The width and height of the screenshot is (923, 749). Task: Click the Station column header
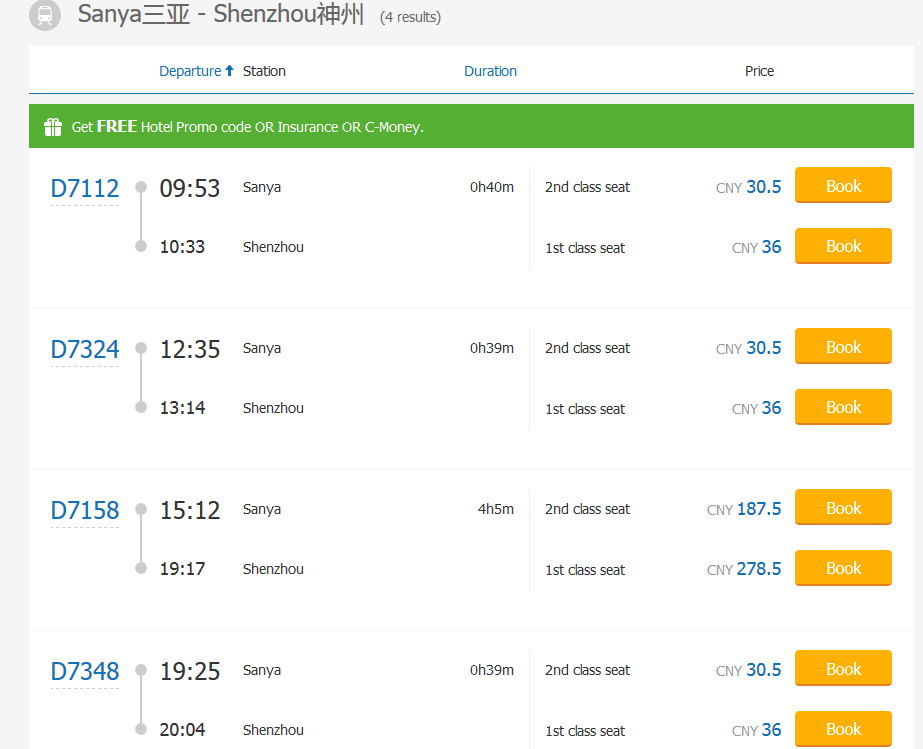264,71
